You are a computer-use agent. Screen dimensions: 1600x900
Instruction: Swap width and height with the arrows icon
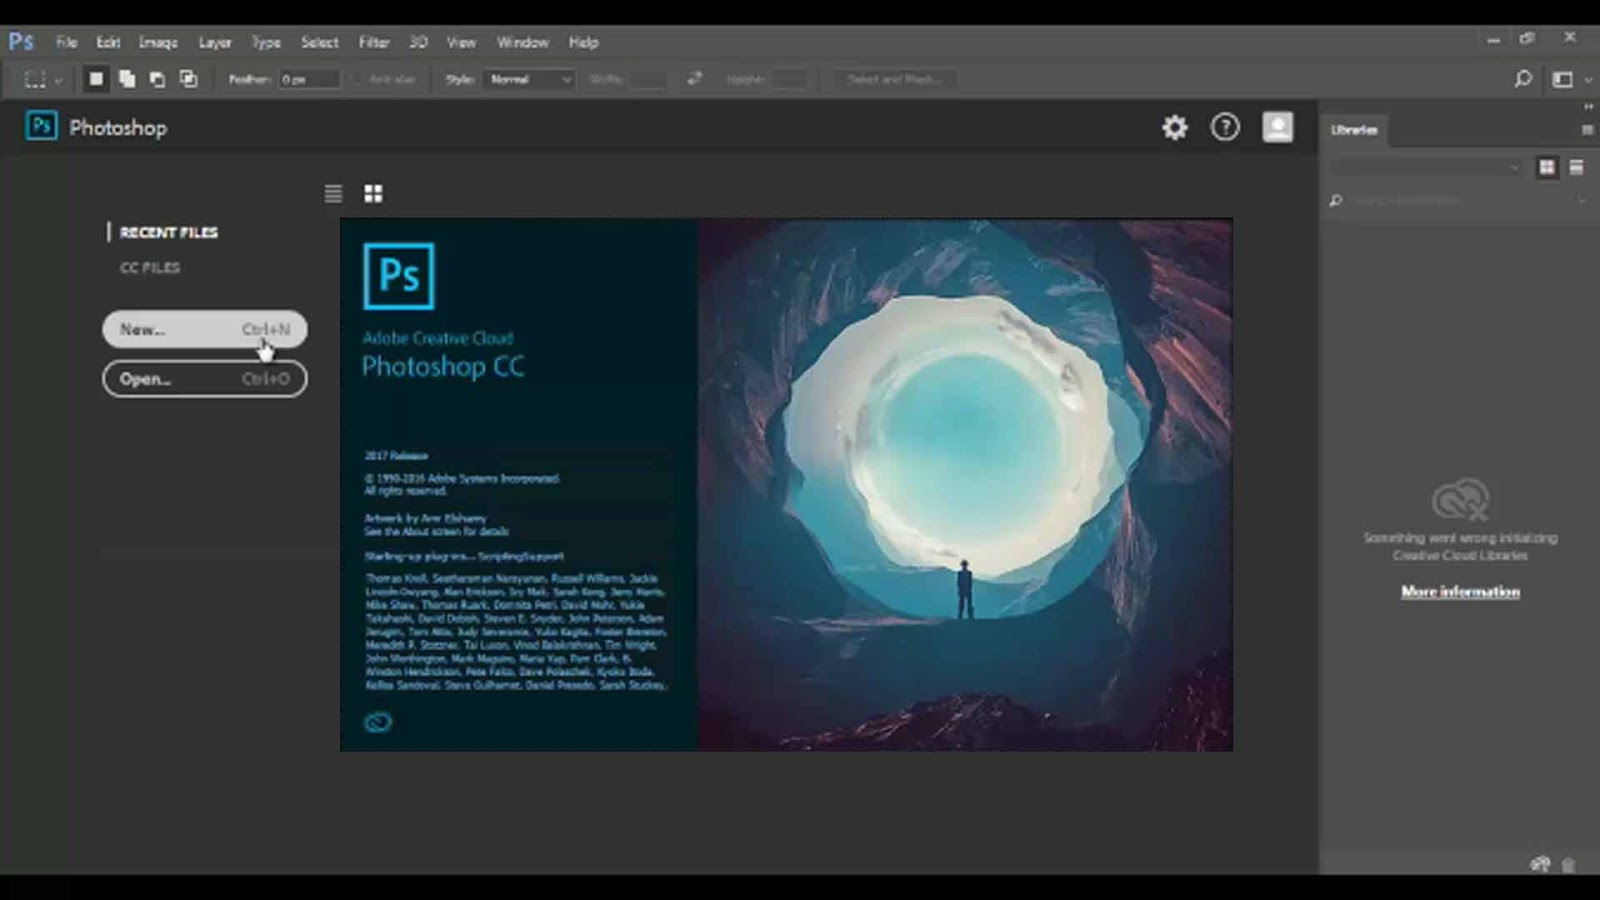click(x=694, y=79)
